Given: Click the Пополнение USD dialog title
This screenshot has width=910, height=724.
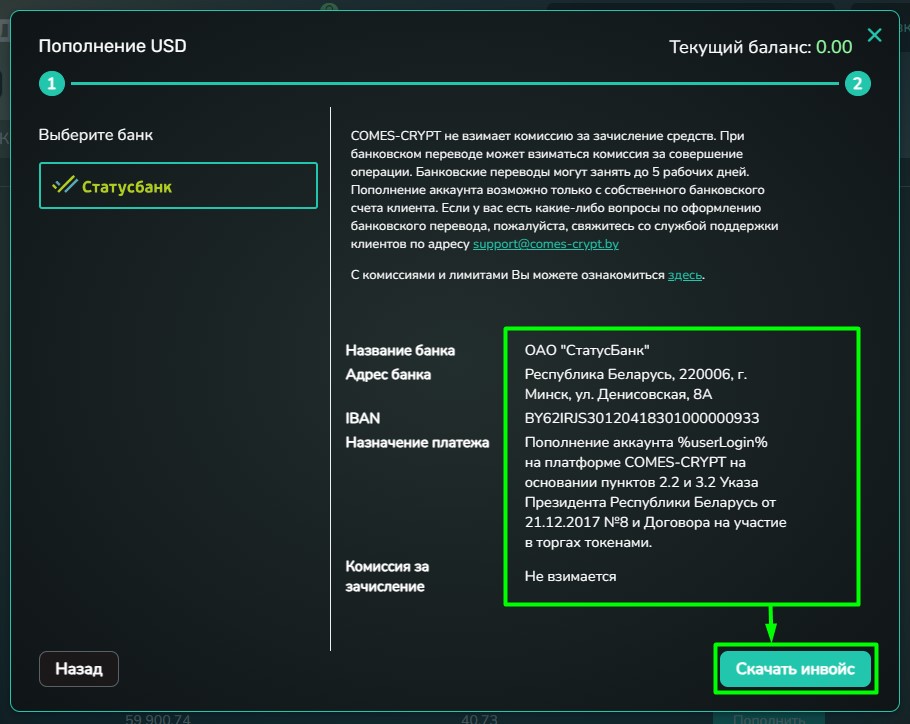Looking at the screenshot, I should point(112,46).
